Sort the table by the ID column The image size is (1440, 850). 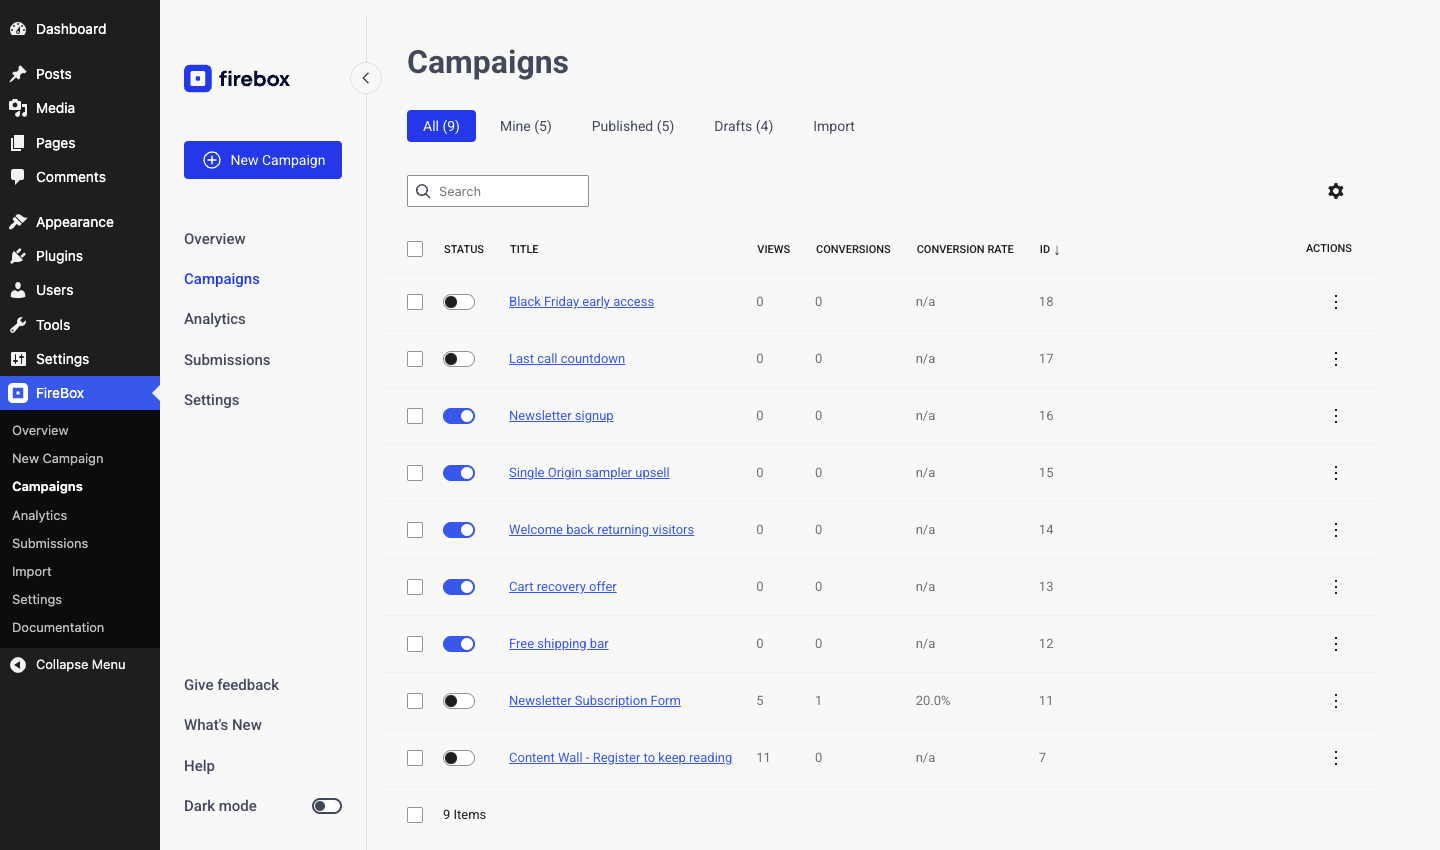(1049, 249)
